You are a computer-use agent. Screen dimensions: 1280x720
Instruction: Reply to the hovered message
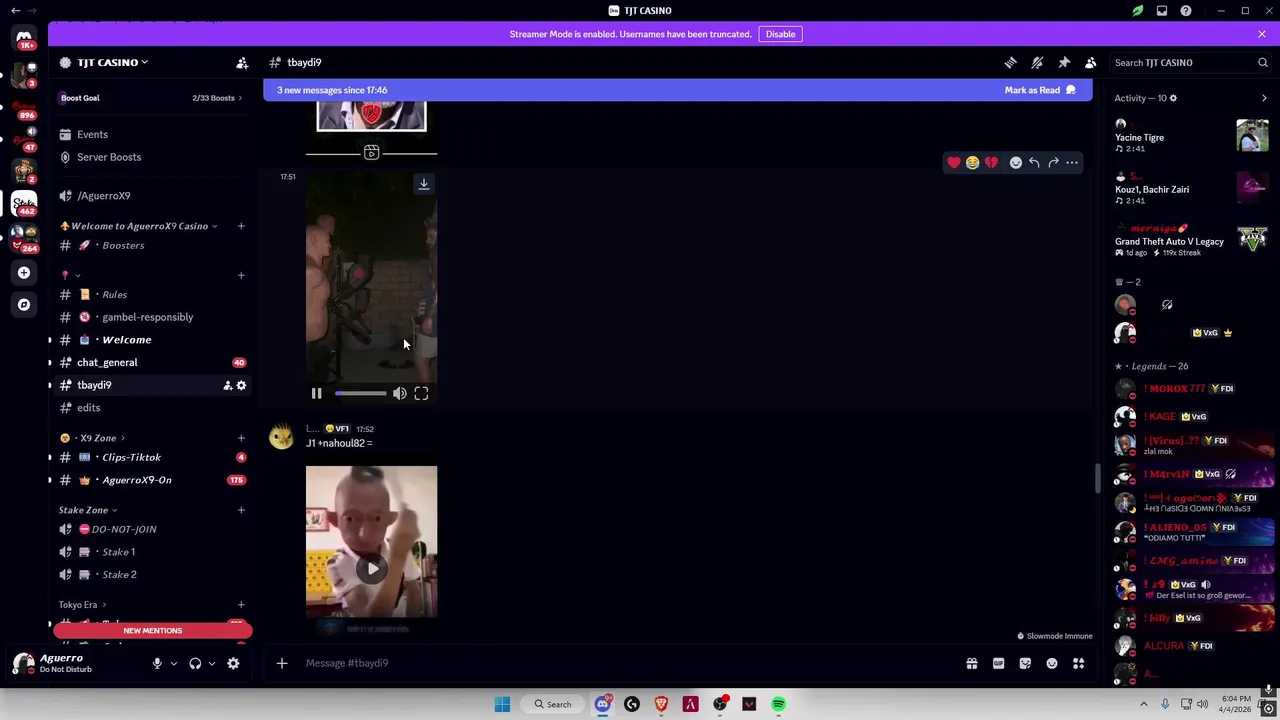point(1034,162)
